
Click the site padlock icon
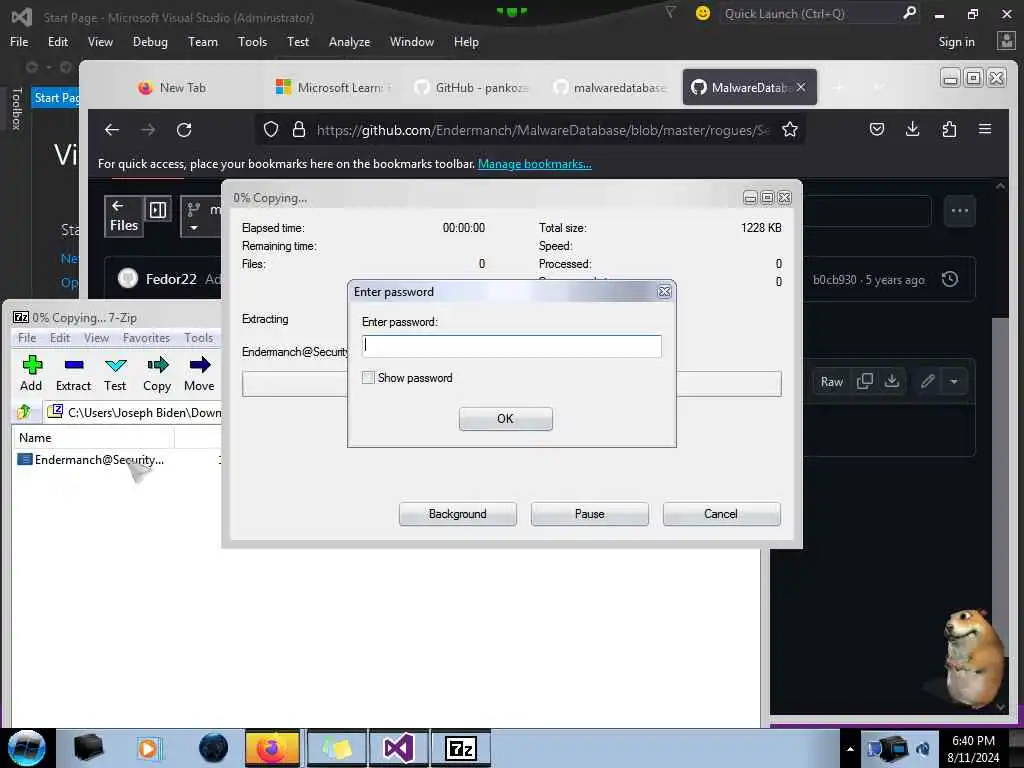[x=298, y=130]
